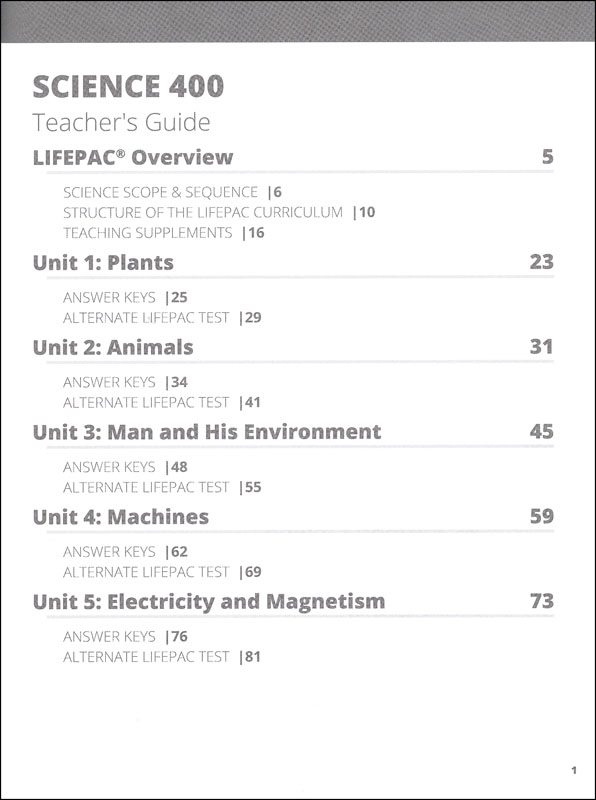596x800 pixels.
Task: Open Alternate LIFEPAC Test page 55
Action: coord(162,487)
